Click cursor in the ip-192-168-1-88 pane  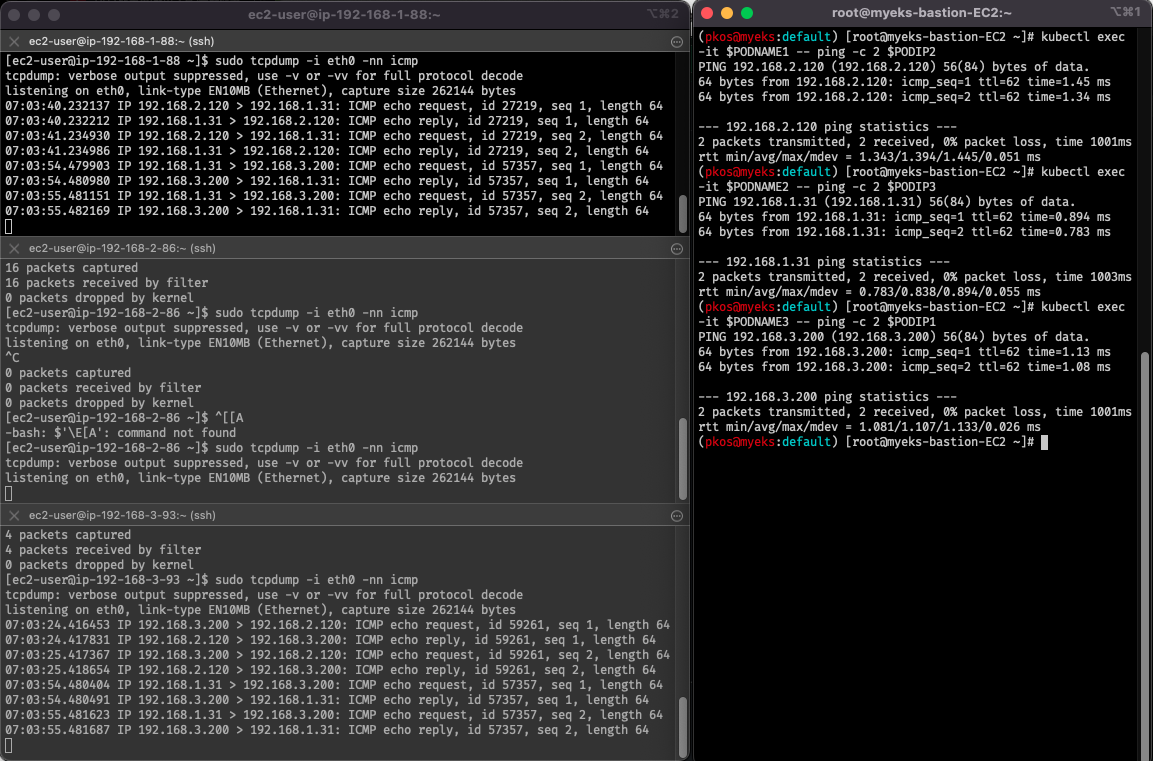point(9,226)
